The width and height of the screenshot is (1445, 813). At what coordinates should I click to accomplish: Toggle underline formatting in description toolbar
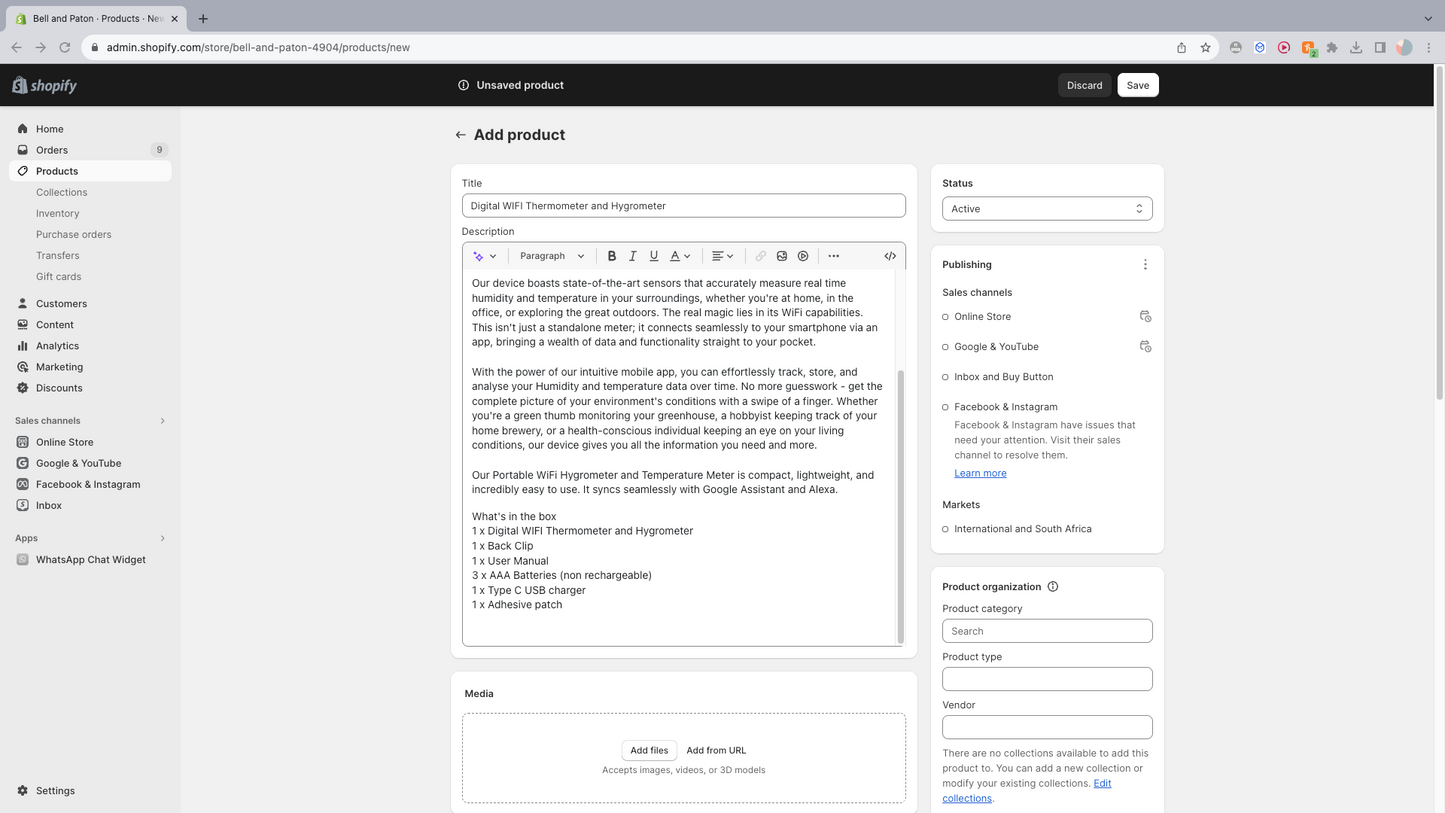point(654,256)
